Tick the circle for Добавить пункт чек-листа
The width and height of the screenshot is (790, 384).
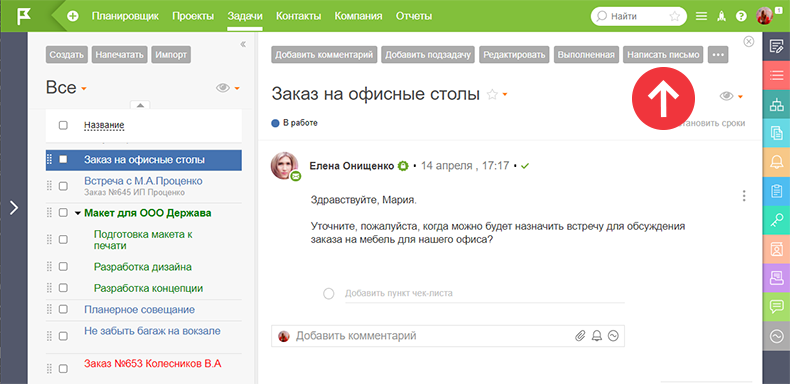328,293
